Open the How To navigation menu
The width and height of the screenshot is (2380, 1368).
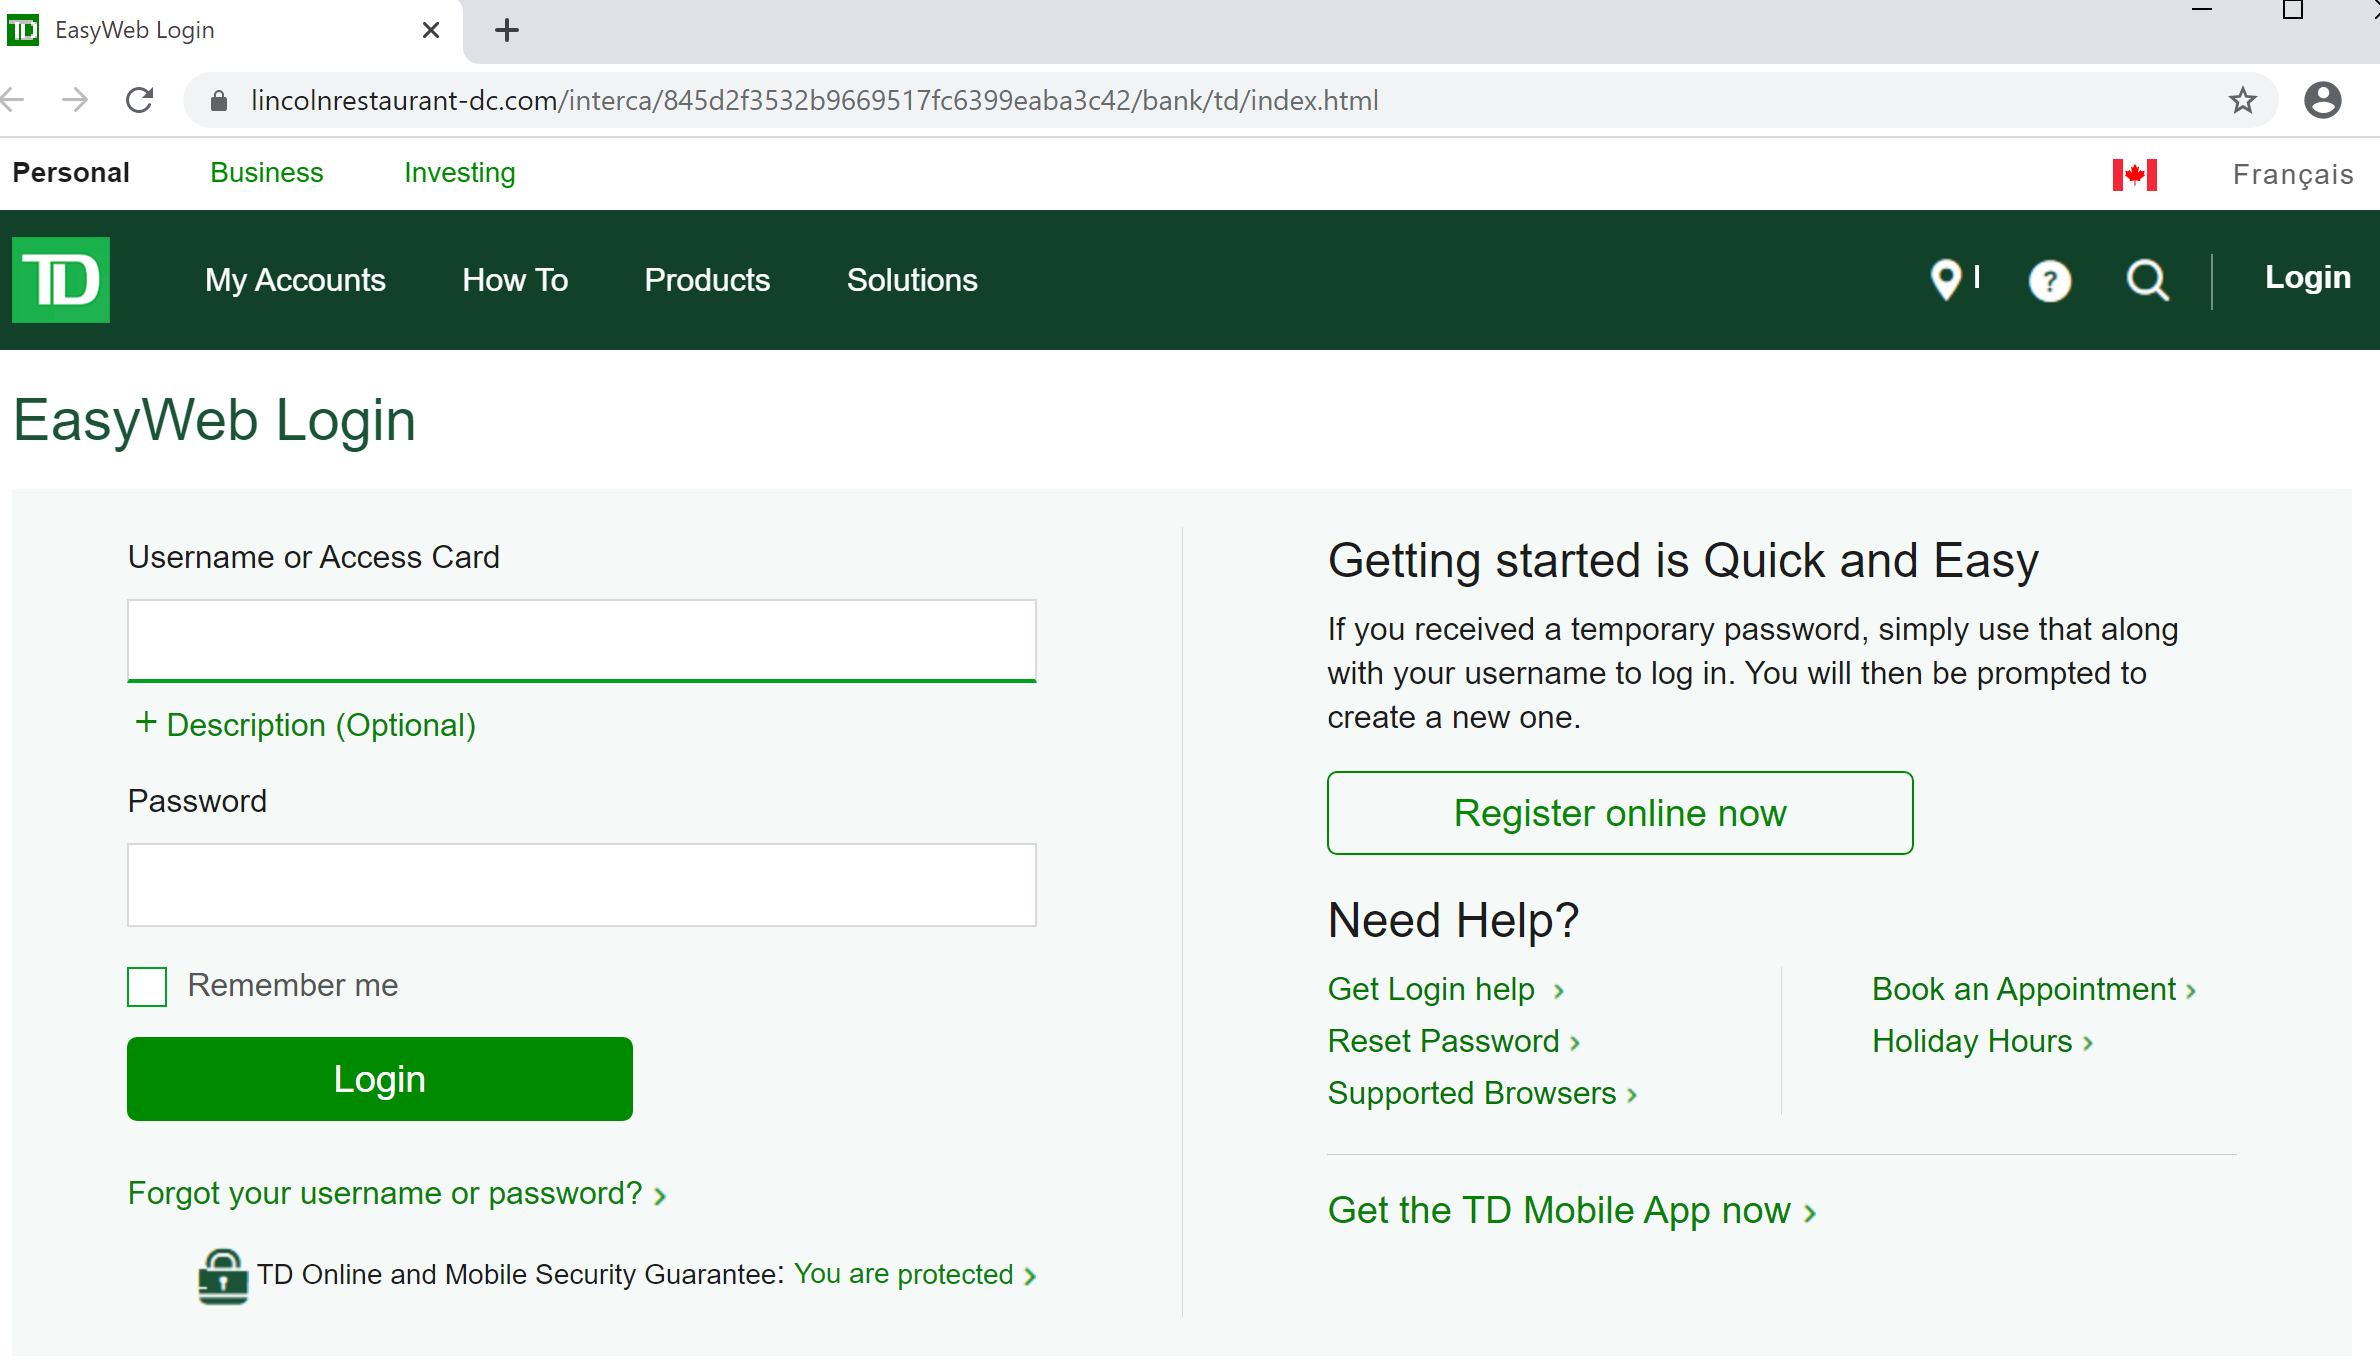[x=515, y=280]
